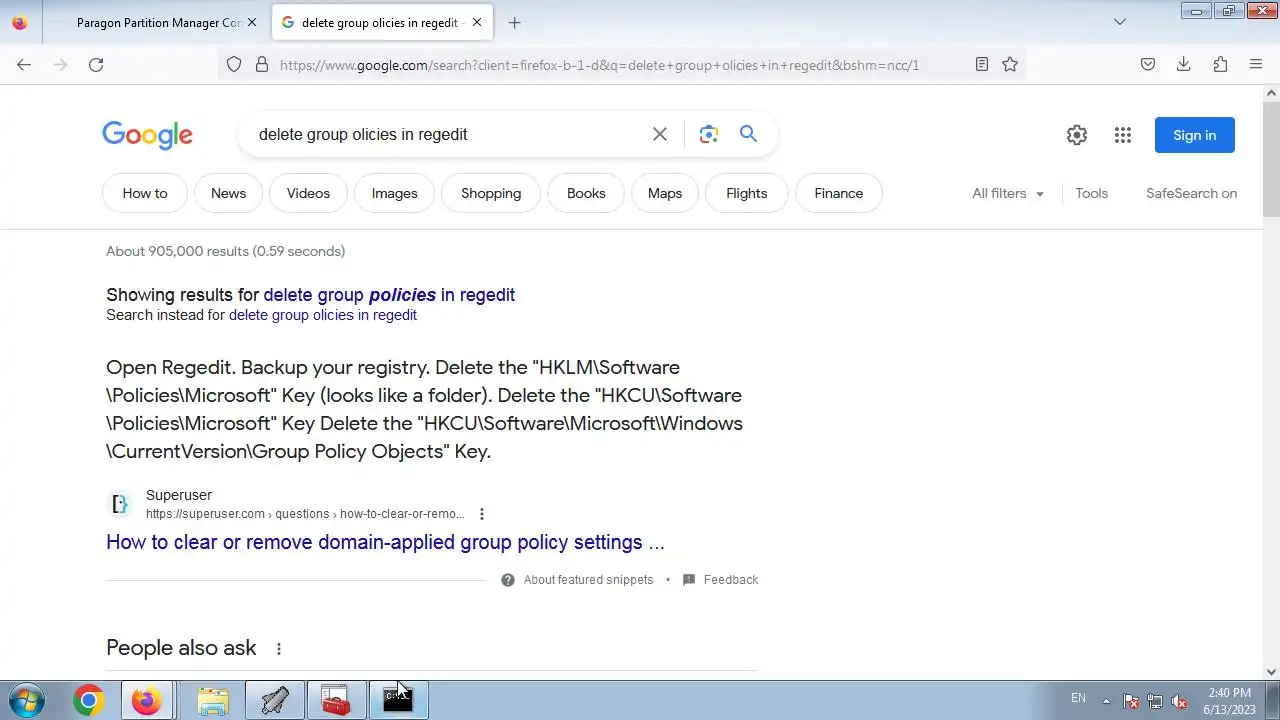Select the Finance filter chip

[839, 193]
